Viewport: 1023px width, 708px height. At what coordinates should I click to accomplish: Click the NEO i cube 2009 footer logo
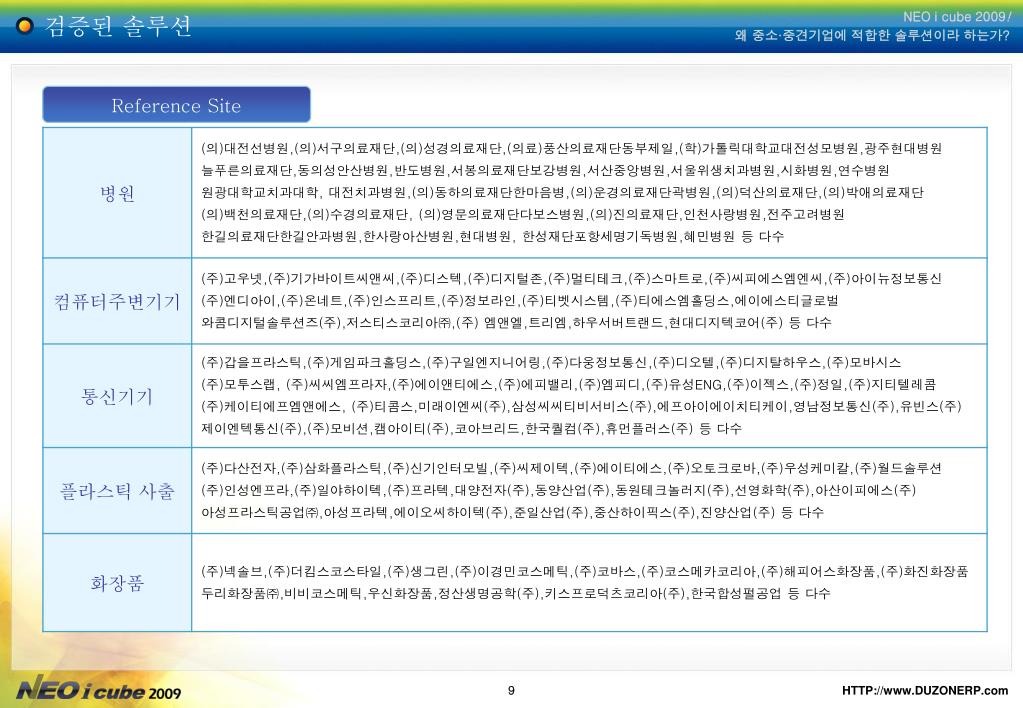(x=99, y=689)
